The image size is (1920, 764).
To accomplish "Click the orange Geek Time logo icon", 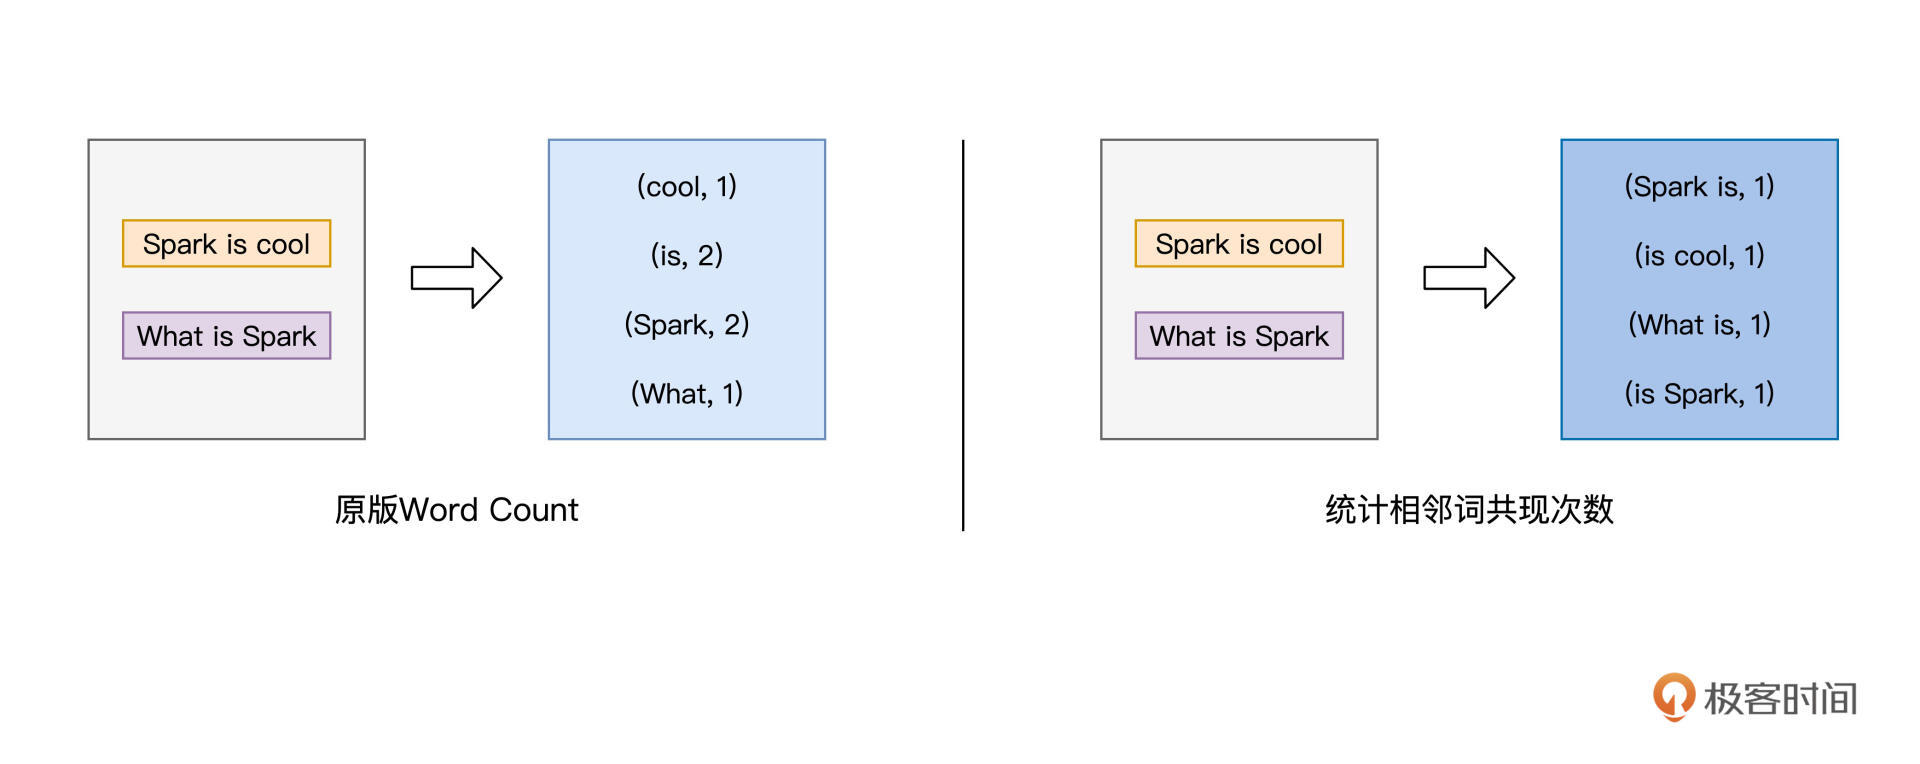I will (x=1673, y=696).
